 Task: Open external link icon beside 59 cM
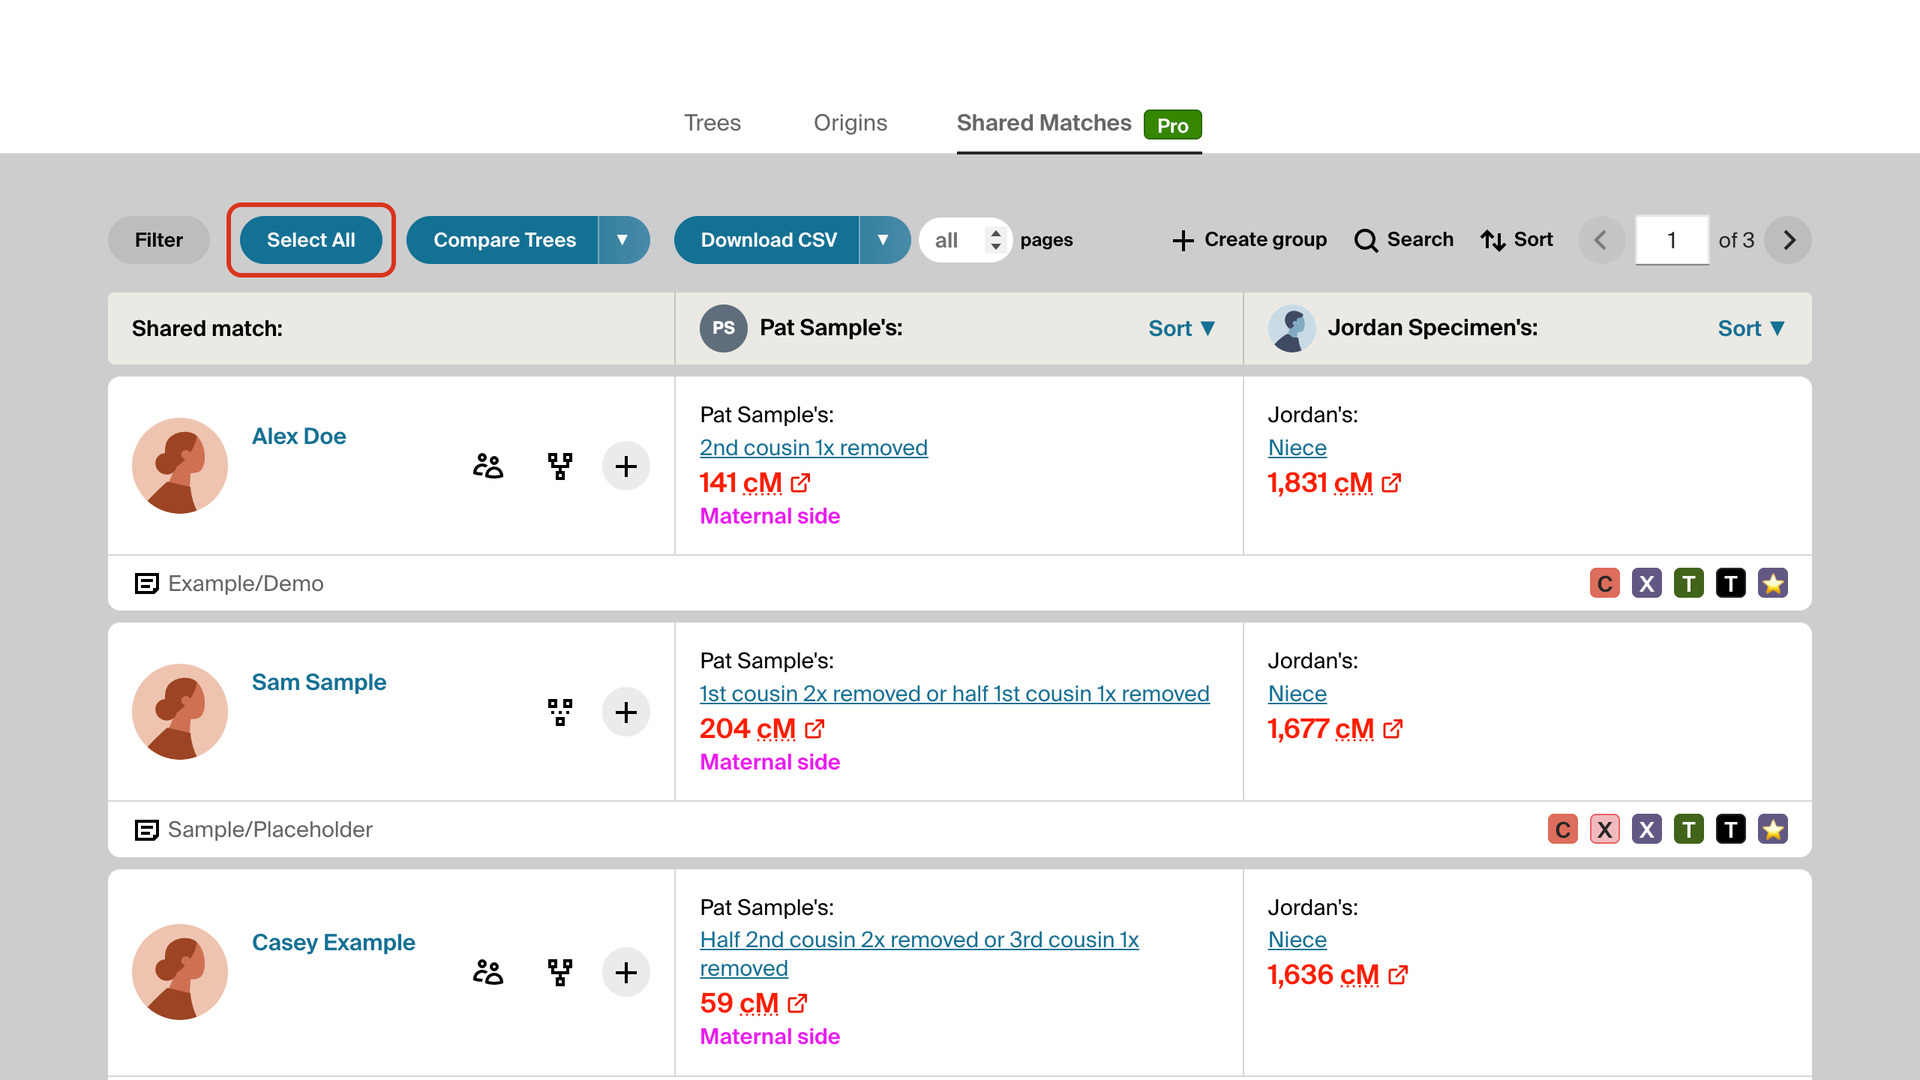[x=797, y=1003]
